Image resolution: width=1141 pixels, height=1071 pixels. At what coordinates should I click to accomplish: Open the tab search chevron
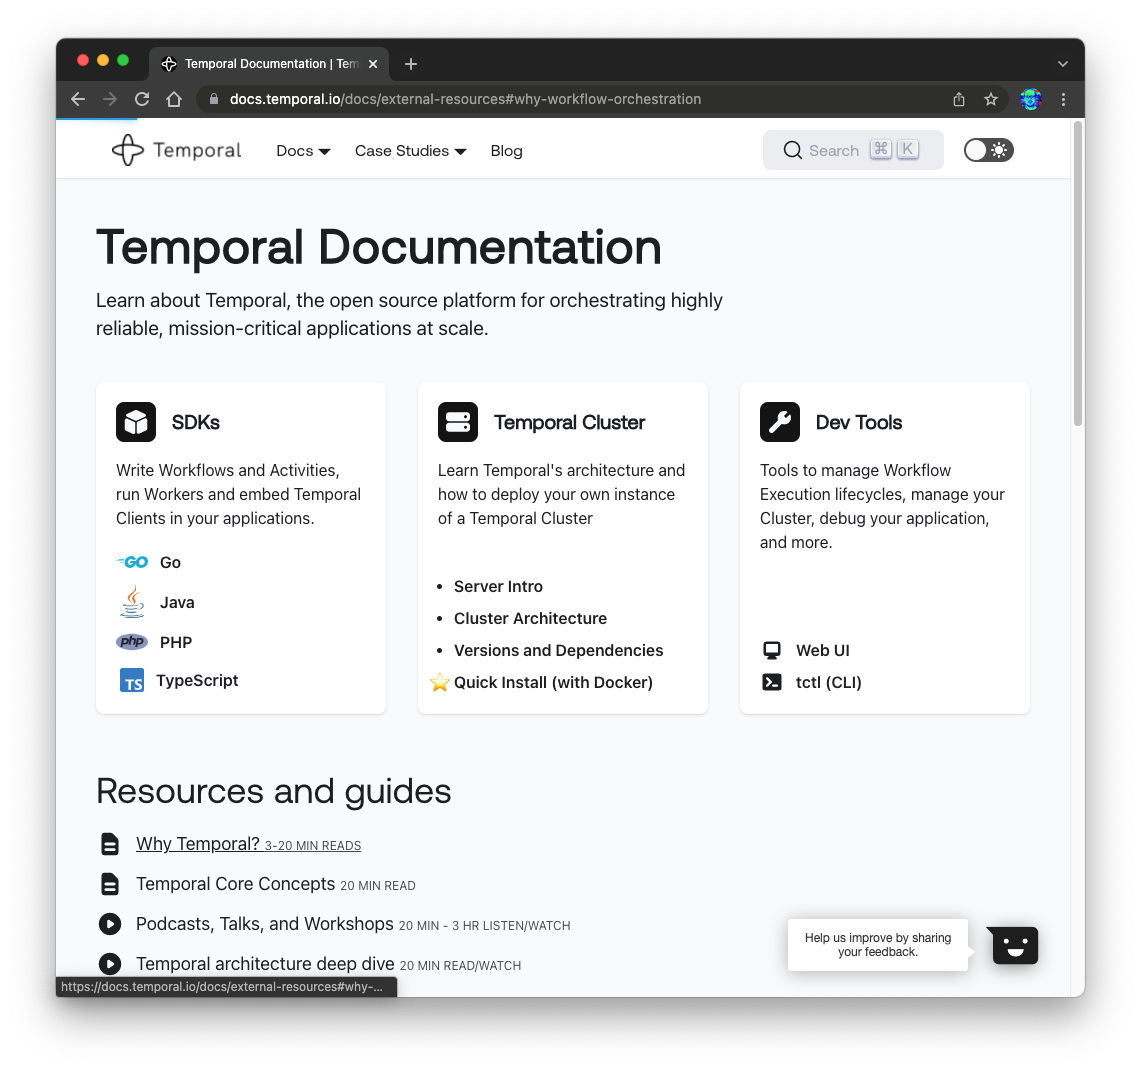(x=1062, y=64)
